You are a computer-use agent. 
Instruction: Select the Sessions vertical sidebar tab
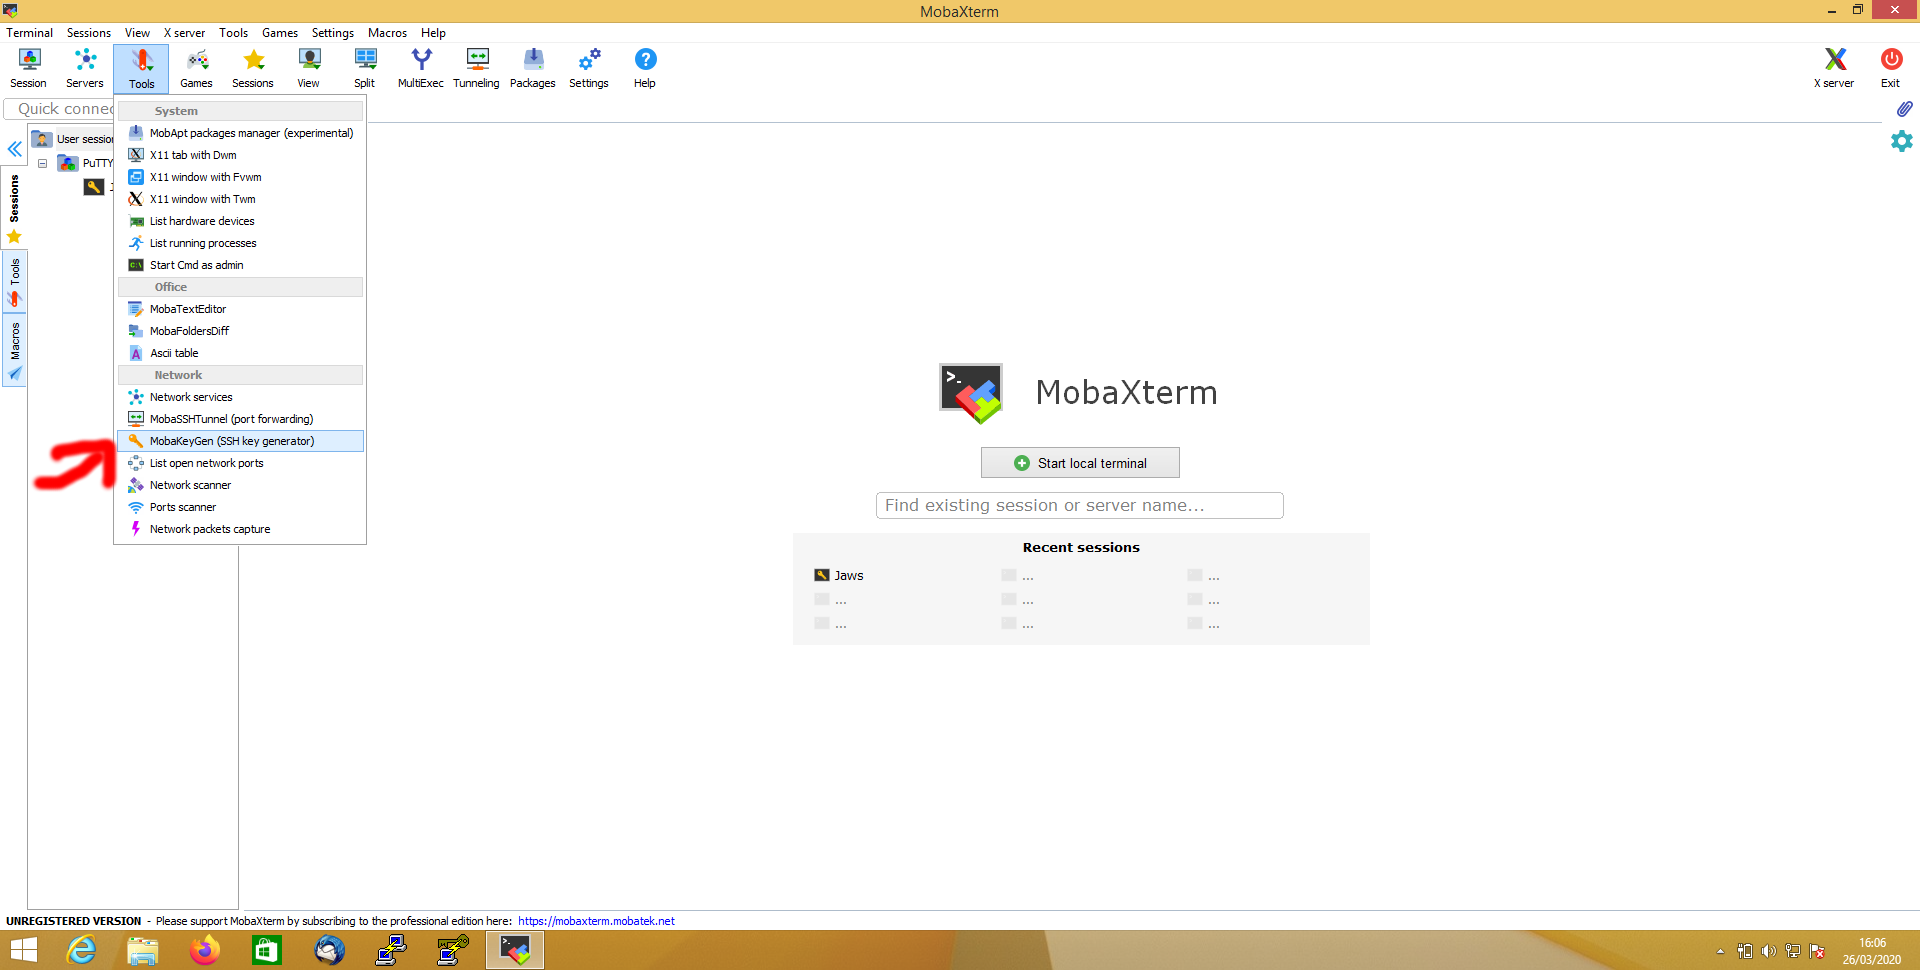click(x=14, y=208)
